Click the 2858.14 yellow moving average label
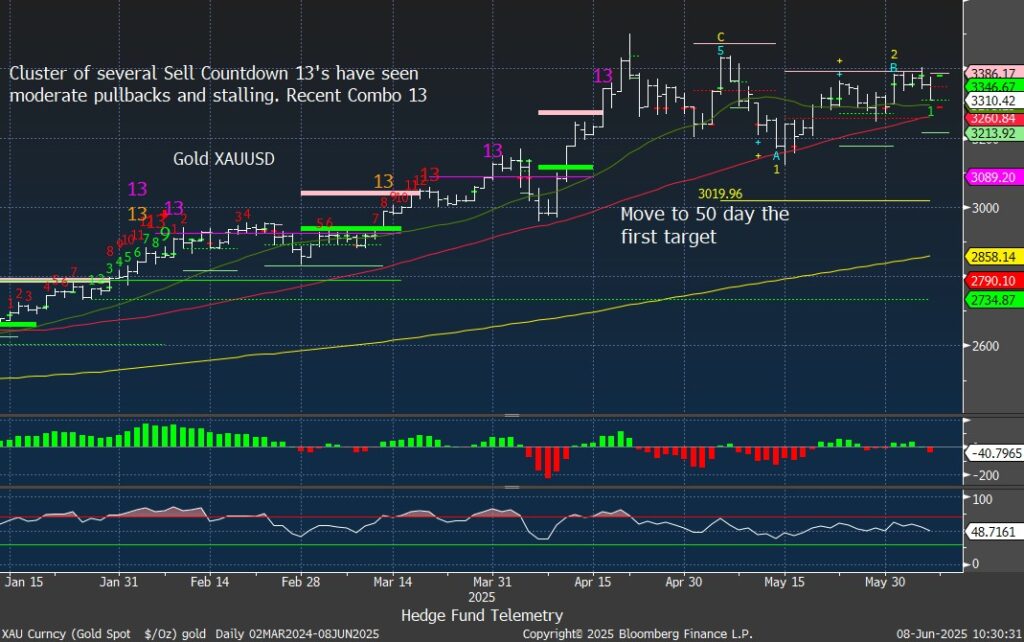Viewport: 1024px width, 642px height. tap(993, 257)
